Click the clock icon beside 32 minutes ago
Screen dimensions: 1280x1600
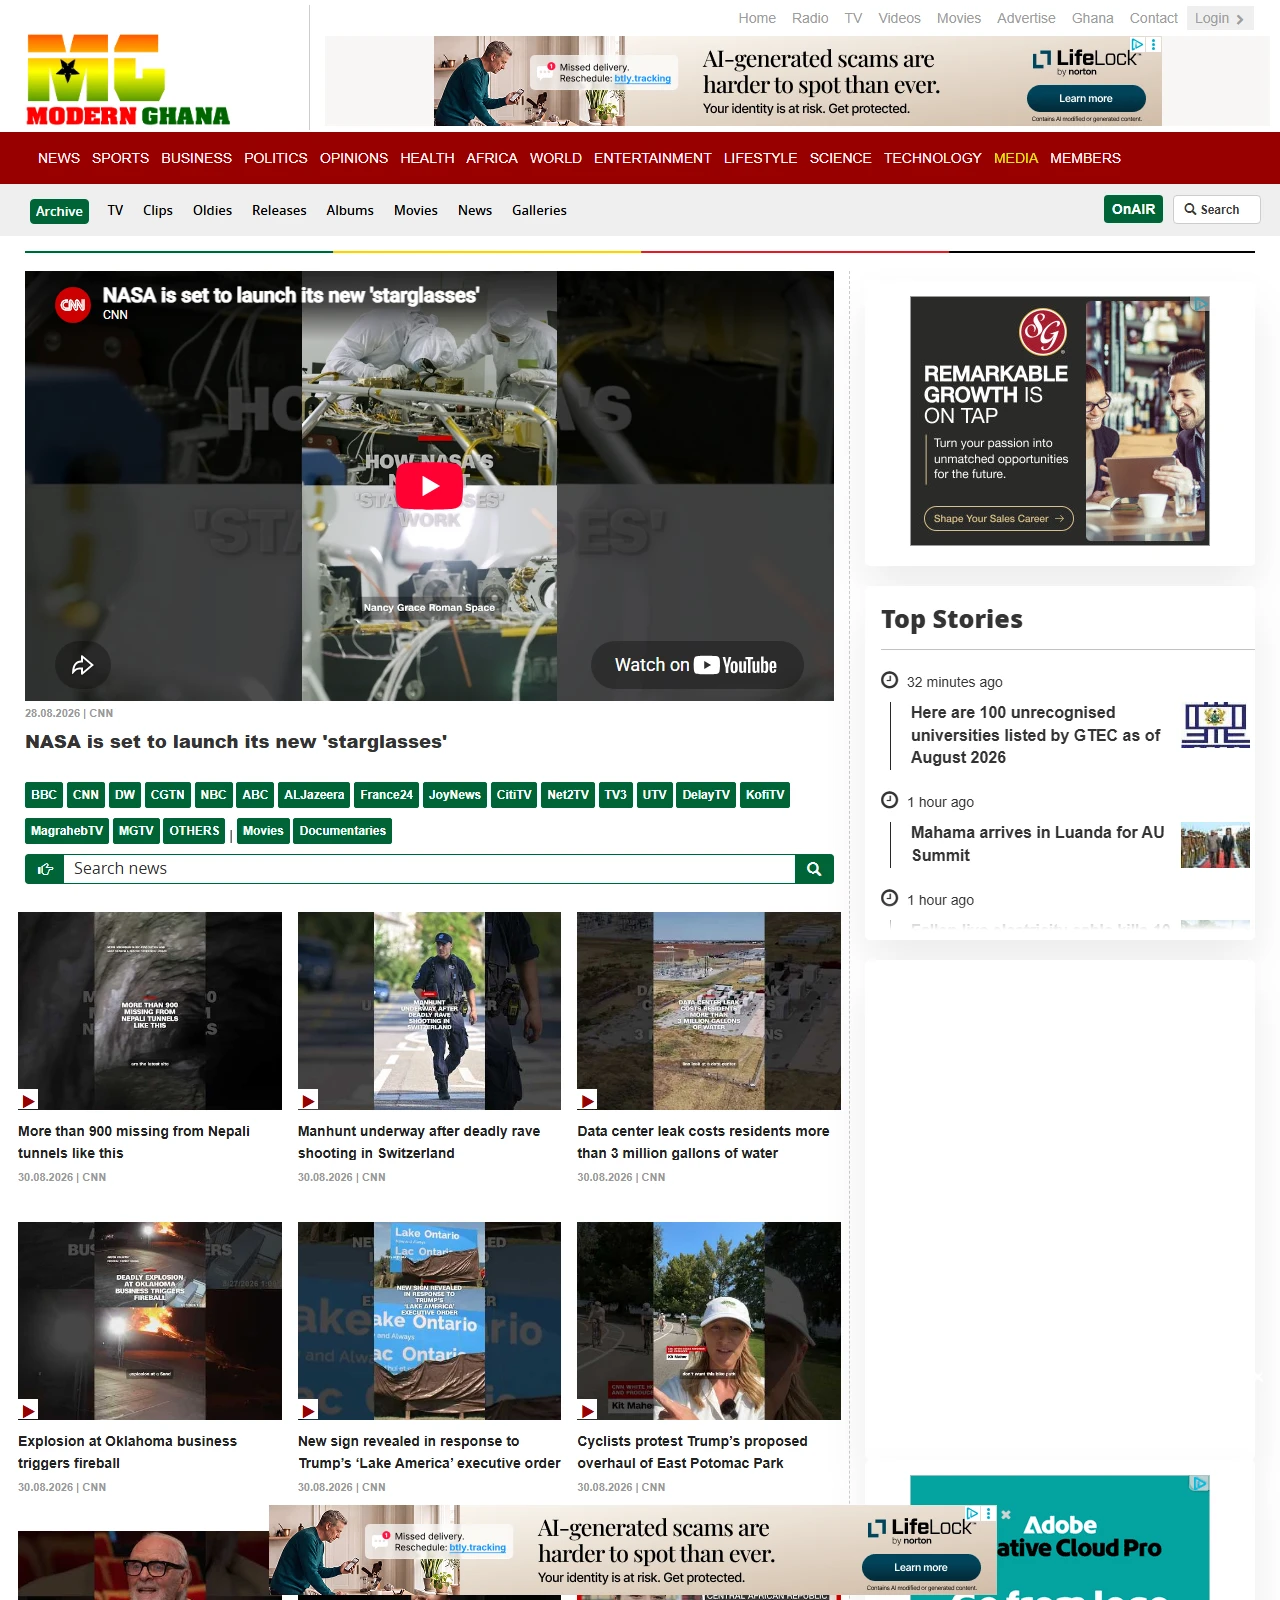tap(889, 680)
